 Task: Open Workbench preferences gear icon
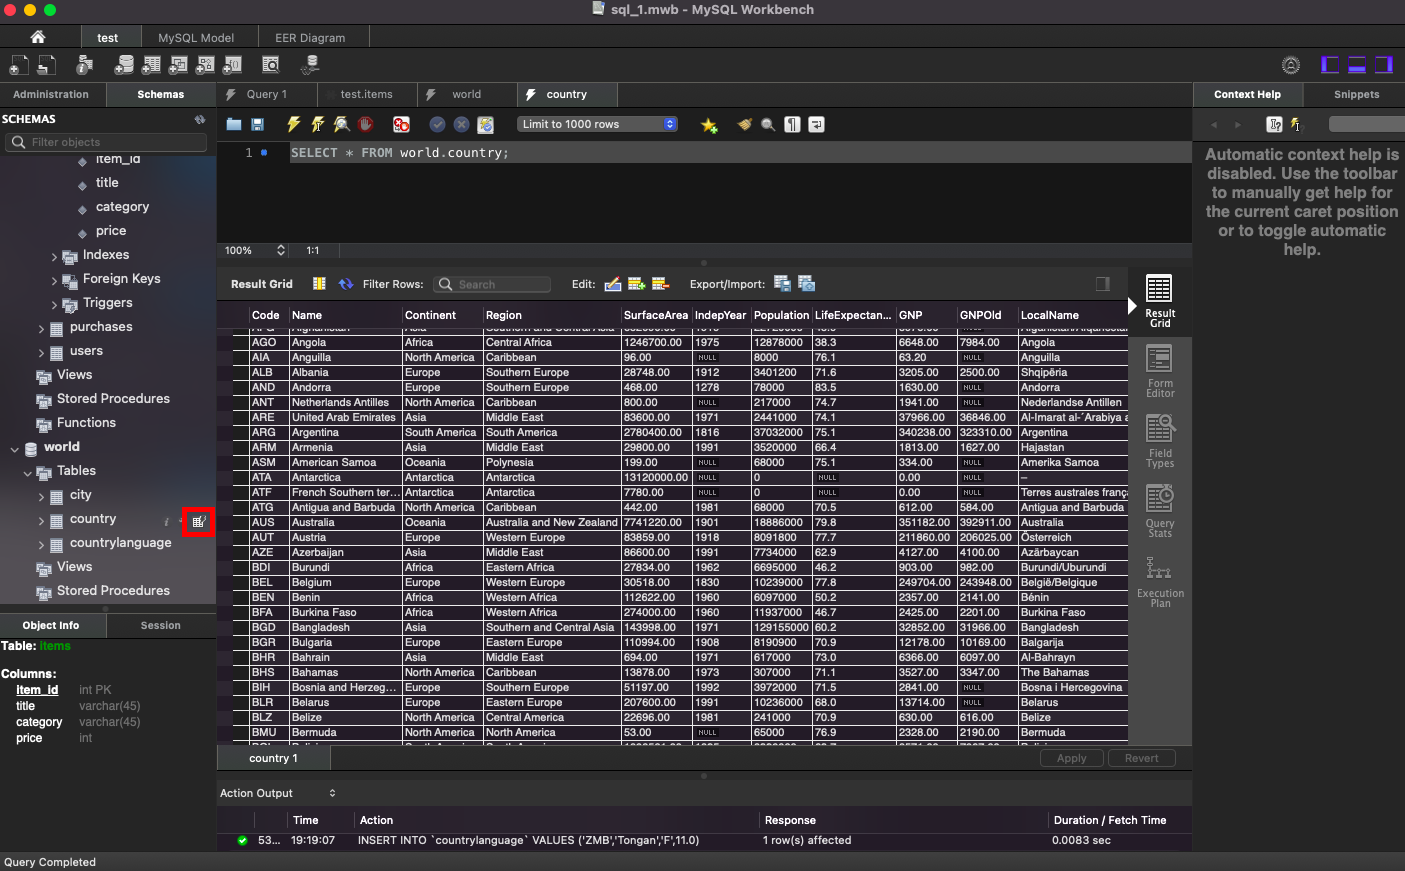(1291, 65)
